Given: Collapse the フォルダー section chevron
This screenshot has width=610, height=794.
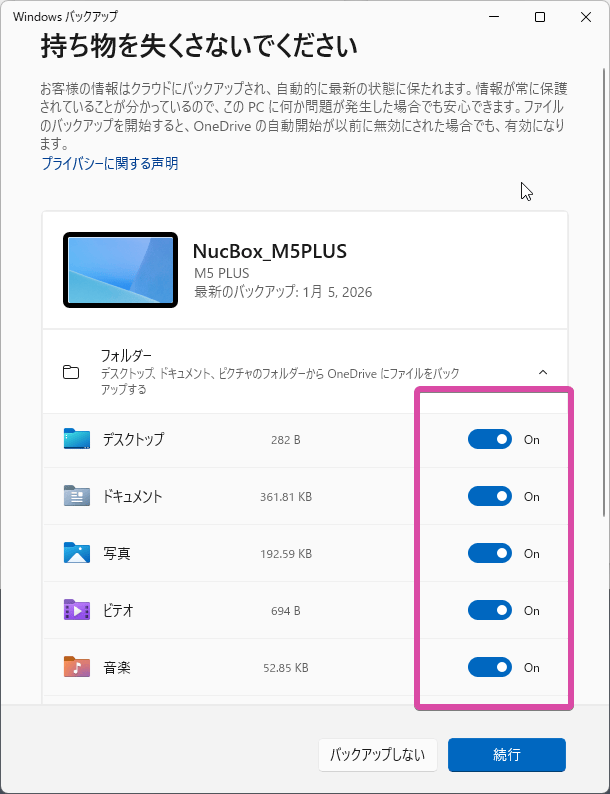Looking at the screenshot, I should coord(543,372).
